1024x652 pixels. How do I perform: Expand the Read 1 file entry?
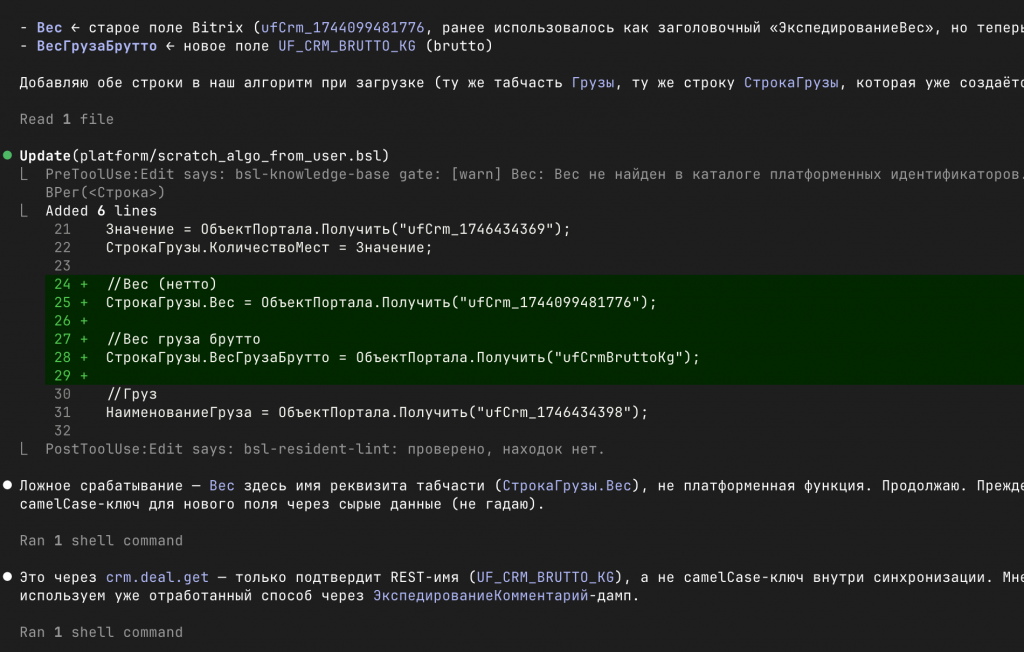pos(67,119)
